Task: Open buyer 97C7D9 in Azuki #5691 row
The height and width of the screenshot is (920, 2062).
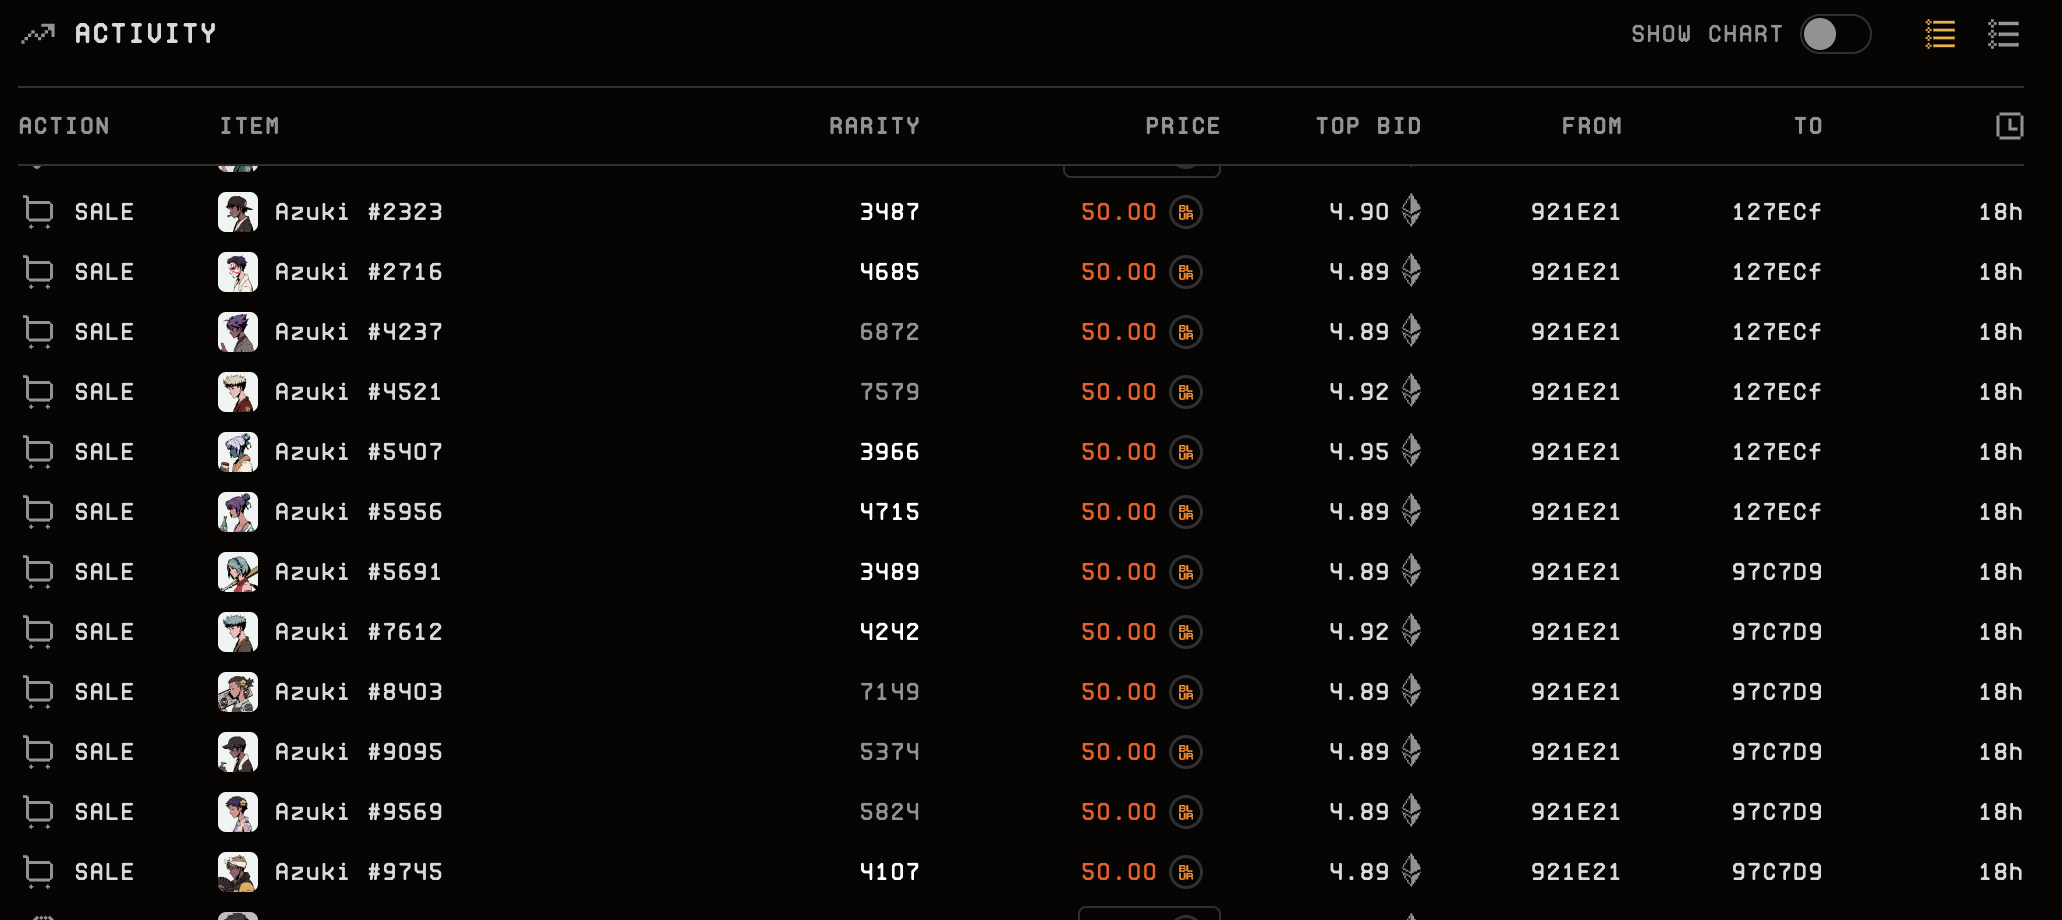Action: tap(1777, 572)
